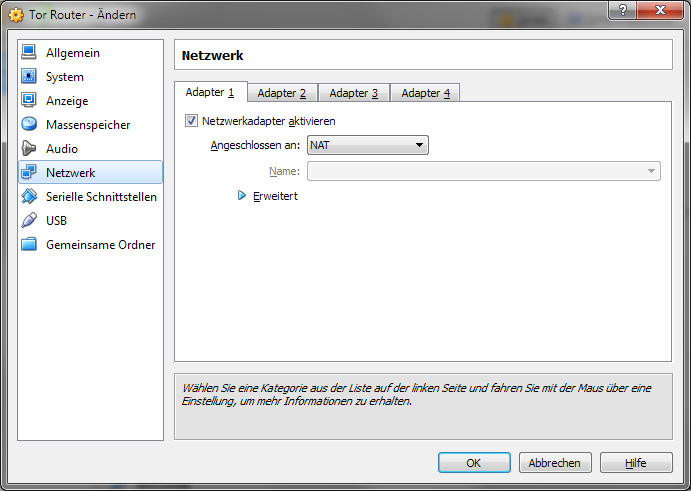Click the Serielle Schnittstellen icon
Viewport: 691px width, 491px height.
29,197
